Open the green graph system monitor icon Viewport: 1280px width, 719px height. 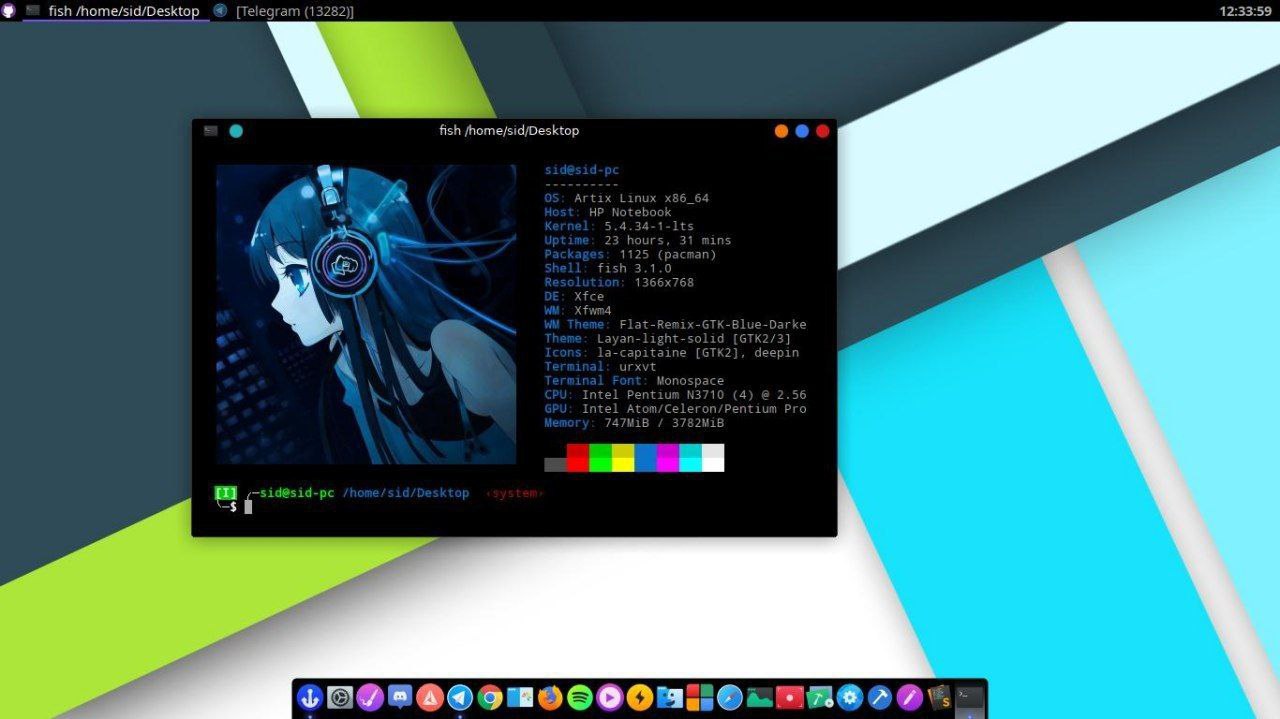[x=760, y=697]
